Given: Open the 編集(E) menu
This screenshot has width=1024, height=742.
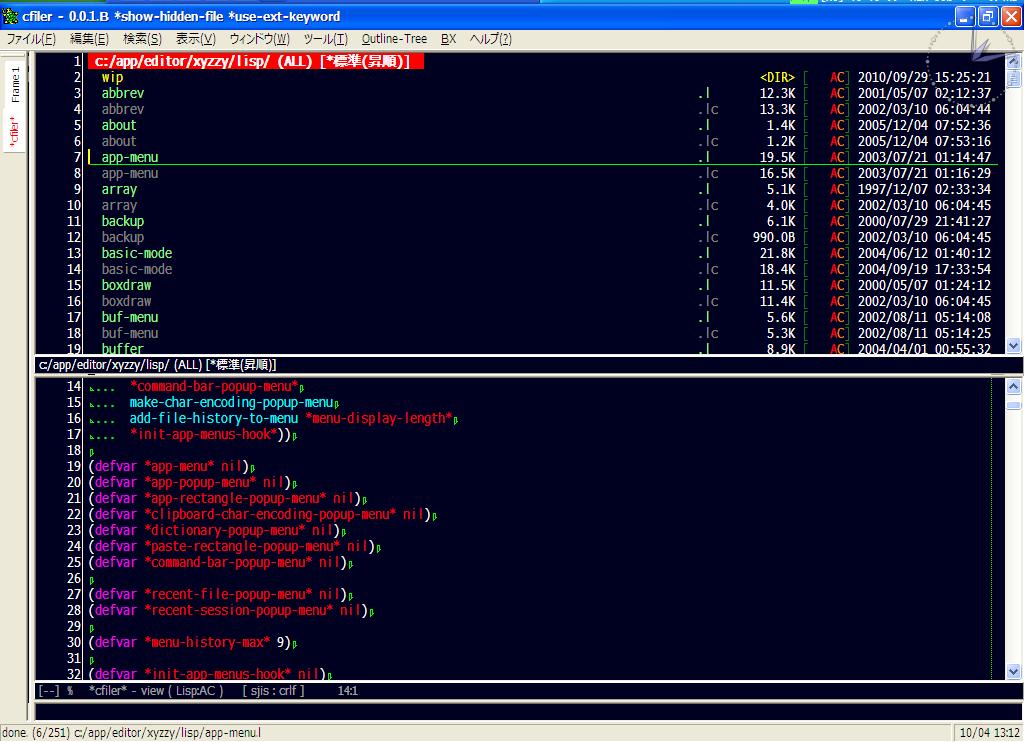Looking at the screenshot, I should tap(89, 39).
